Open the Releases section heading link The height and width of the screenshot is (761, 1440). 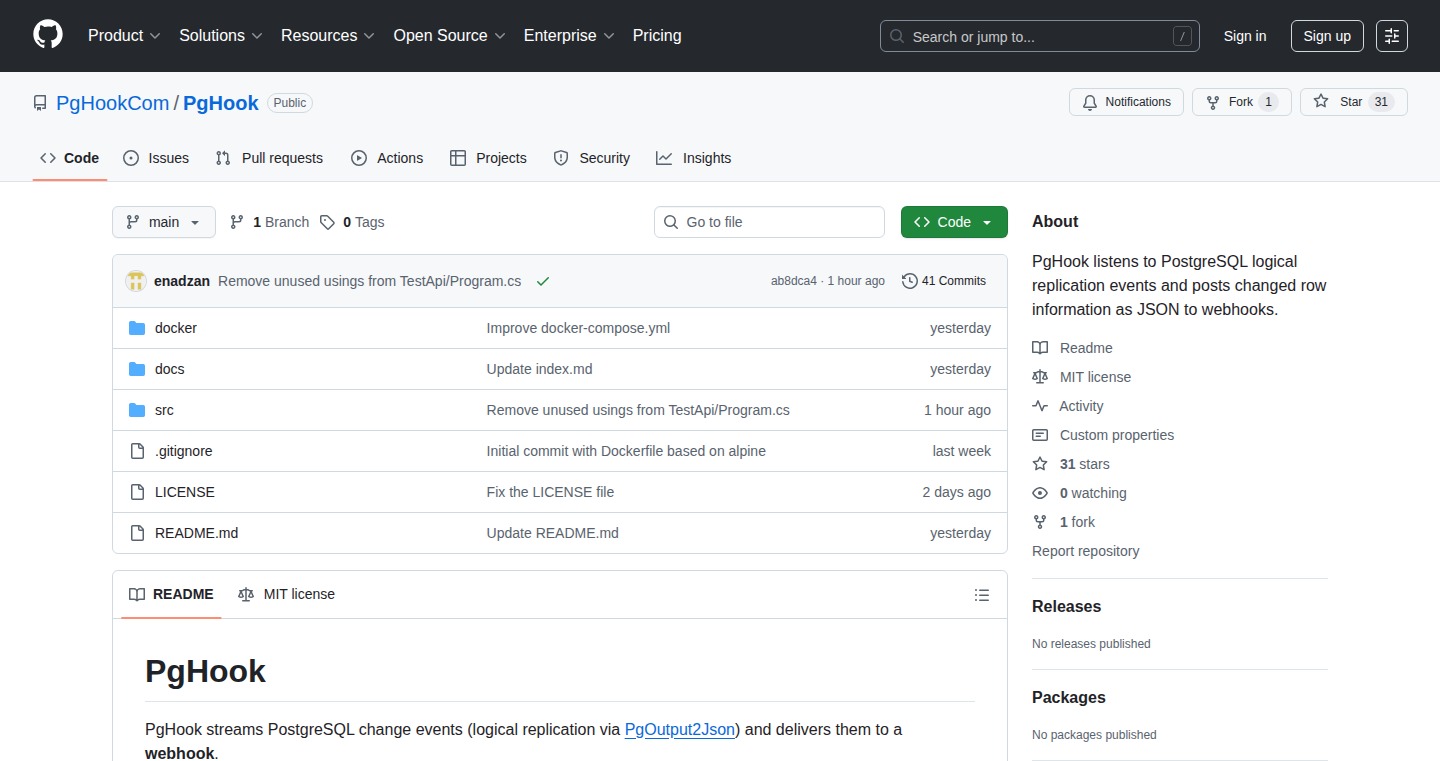(1066, 606)
